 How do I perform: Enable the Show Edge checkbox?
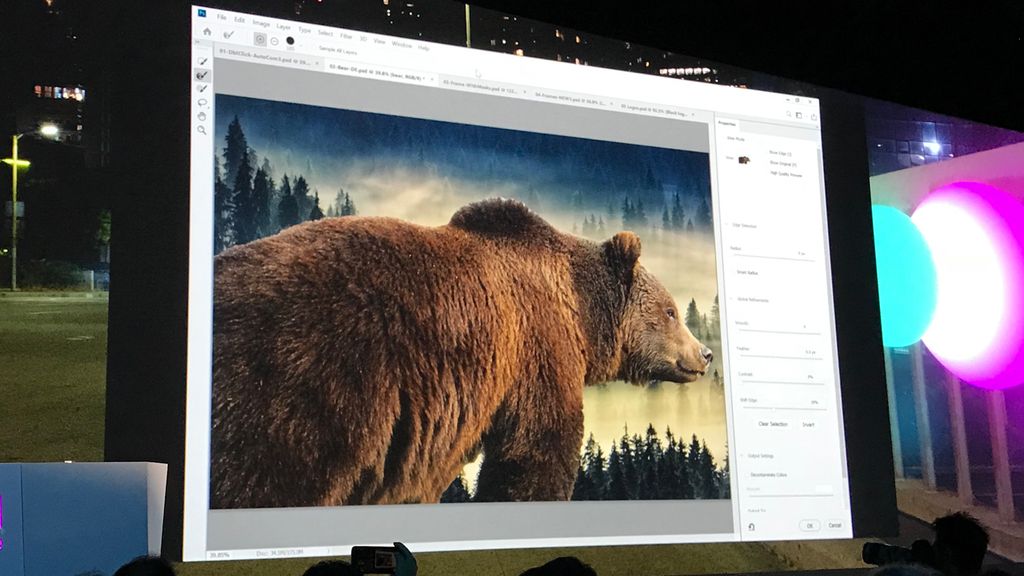pyautogui.click(x=766, y=152)
